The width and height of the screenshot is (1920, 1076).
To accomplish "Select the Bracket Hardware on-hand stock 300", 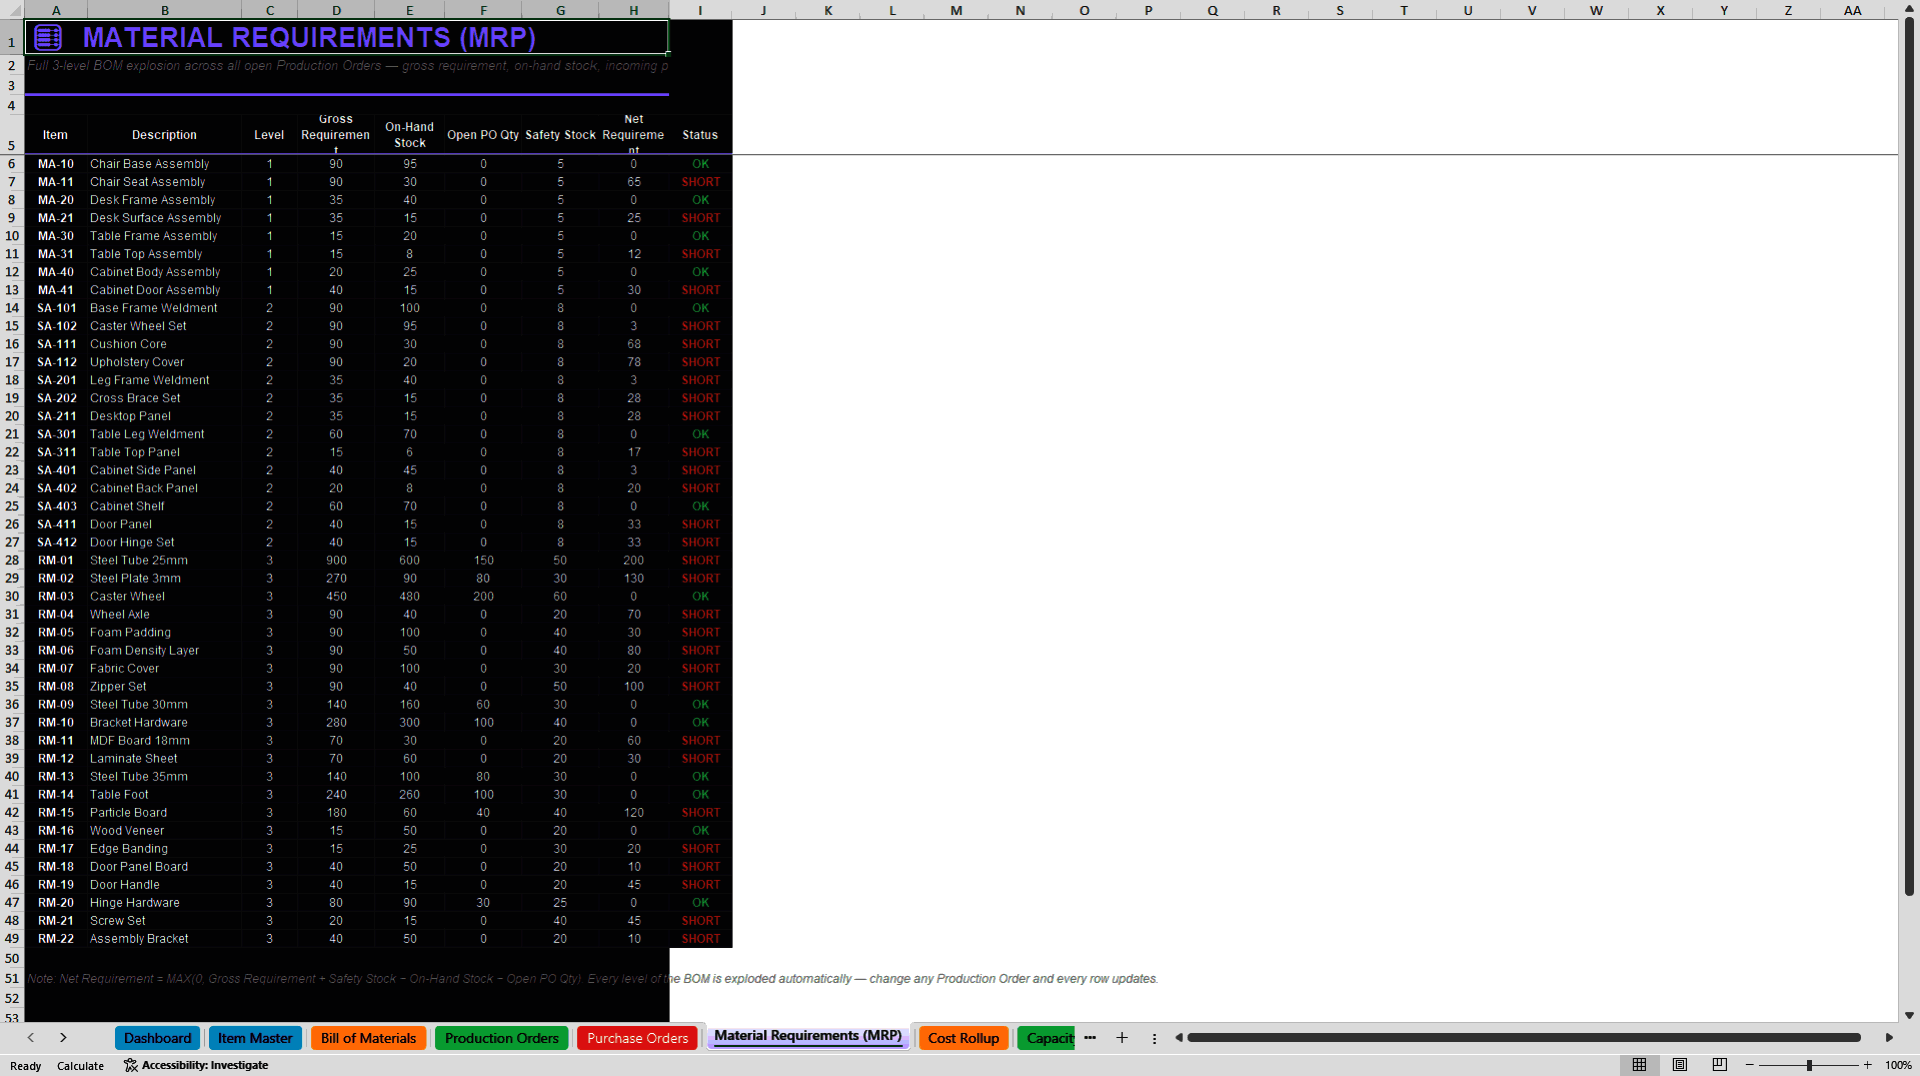I will click(x=409, y=722).
